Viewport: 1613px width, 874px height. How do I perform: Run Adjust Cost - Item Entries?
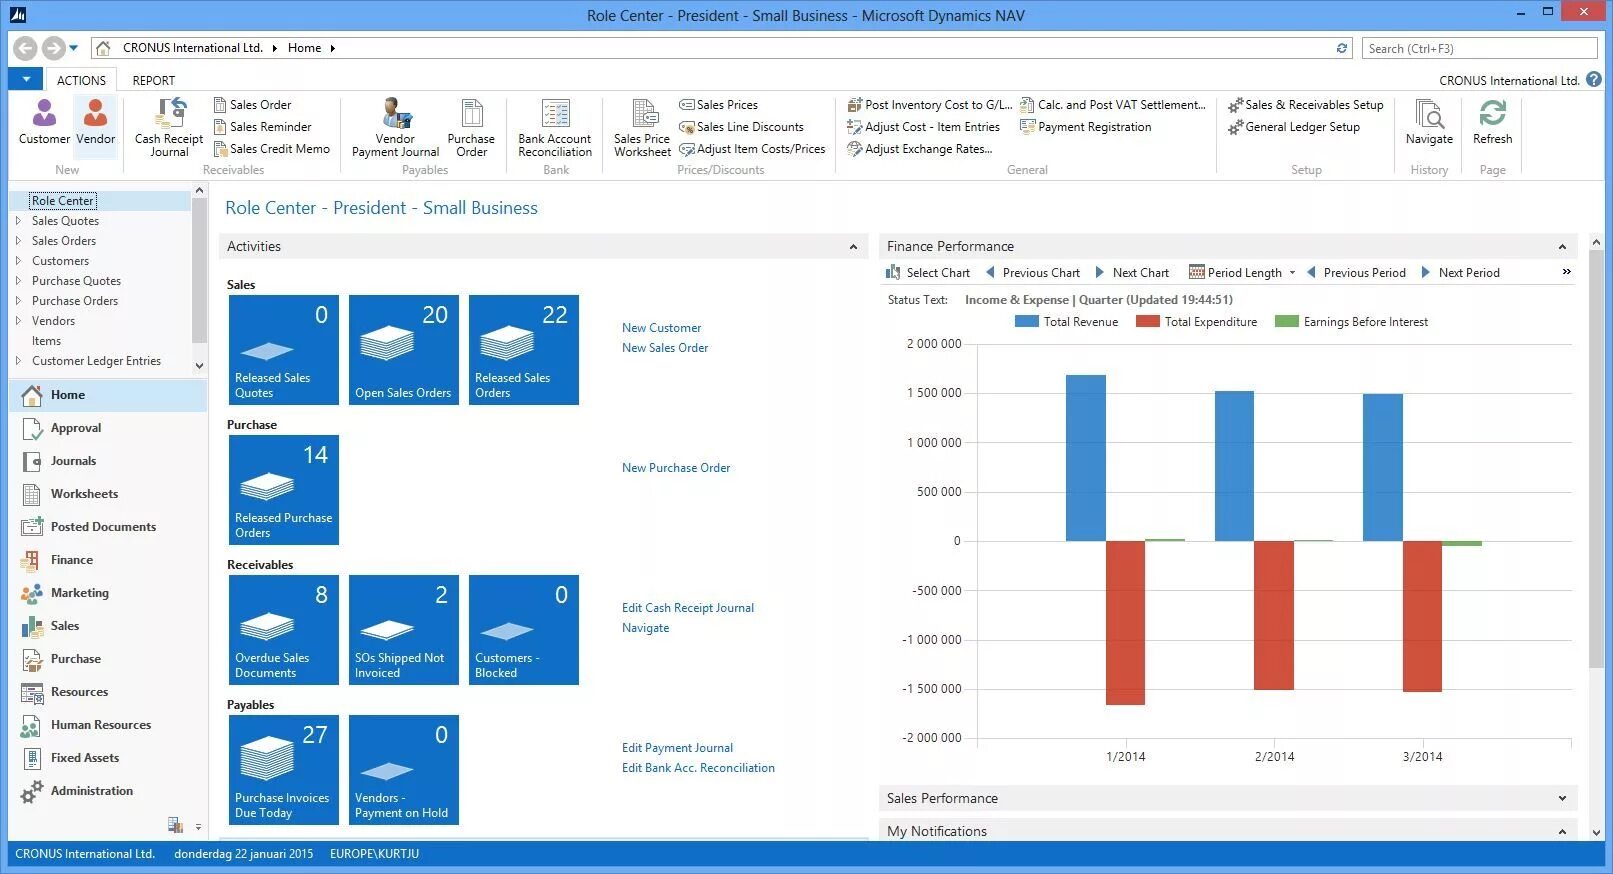click(924, 126)
